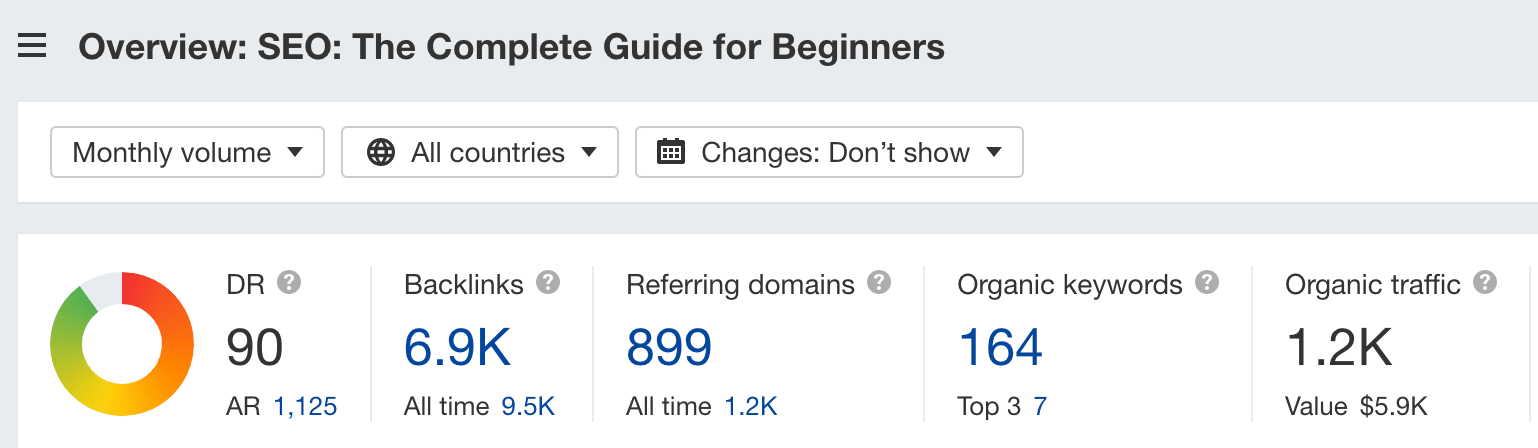Image resolution: width=1538 pixels, height=448 pixels.
Task: Click the DR donut chart
Action: (122, 344)
